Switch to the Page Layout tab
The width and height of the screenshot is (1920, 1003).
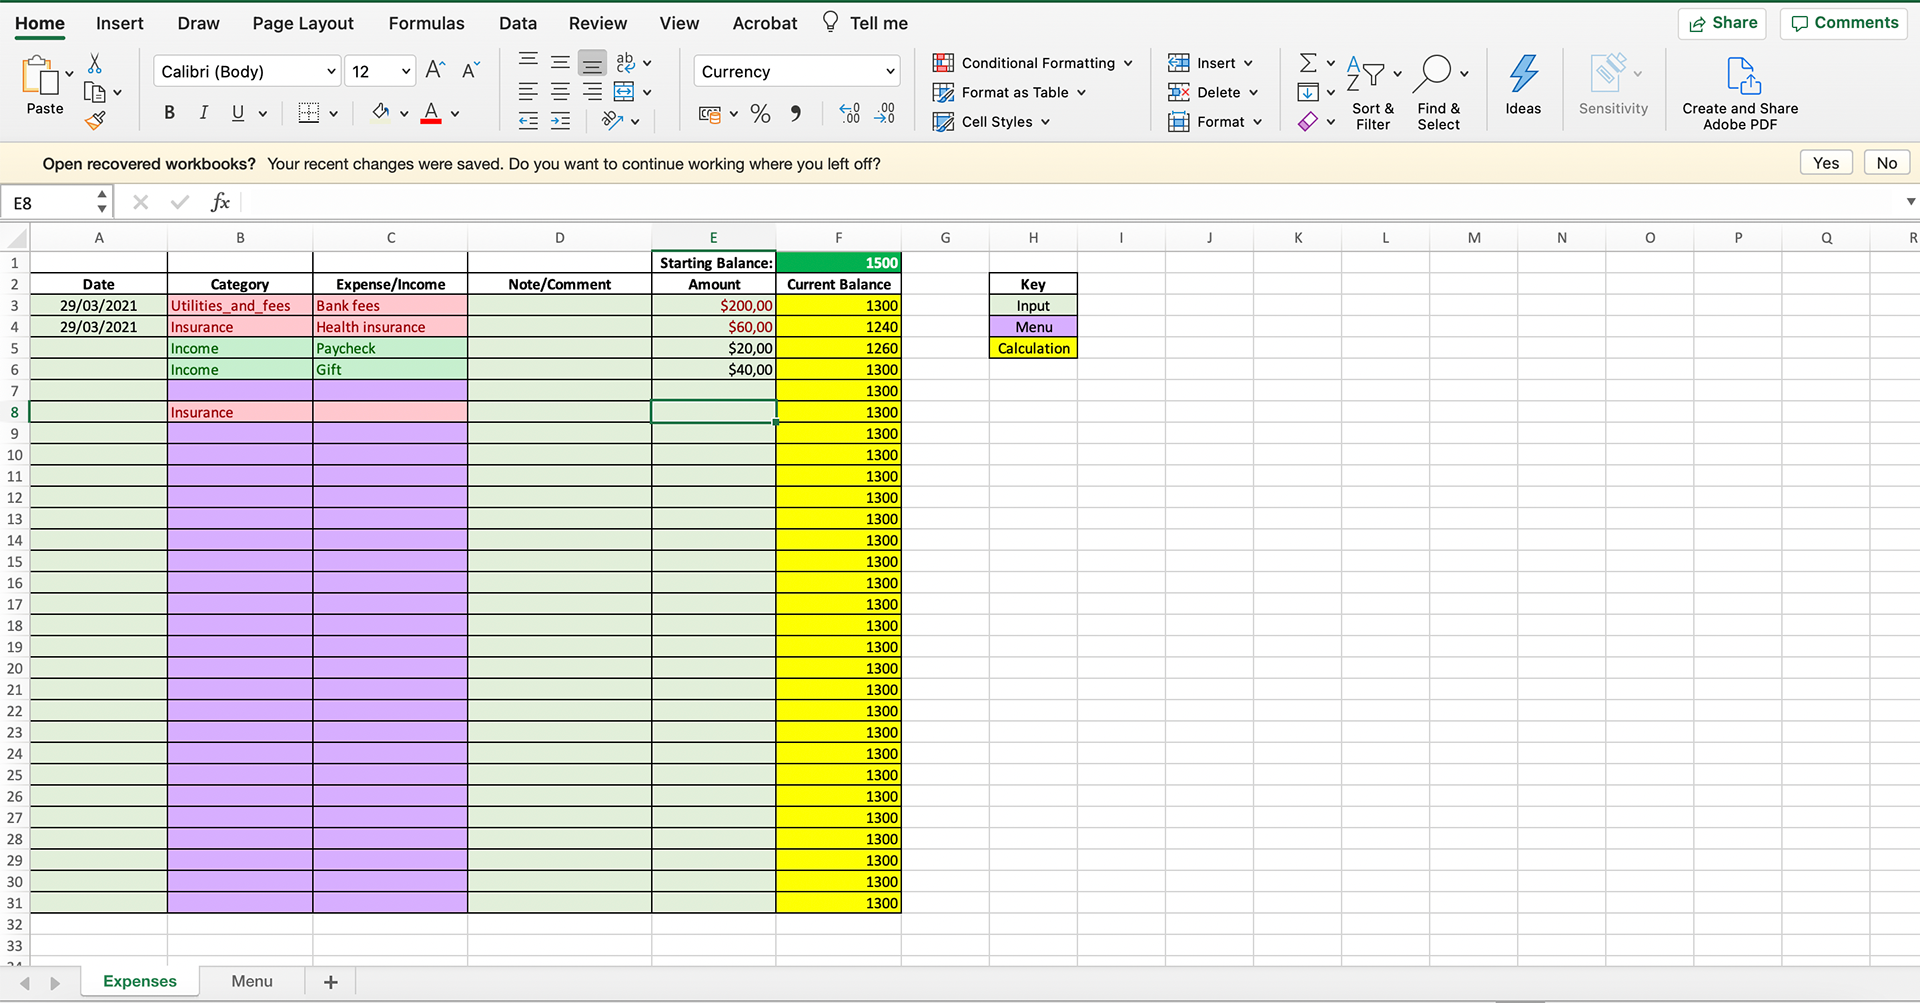(x=303, y=23)
